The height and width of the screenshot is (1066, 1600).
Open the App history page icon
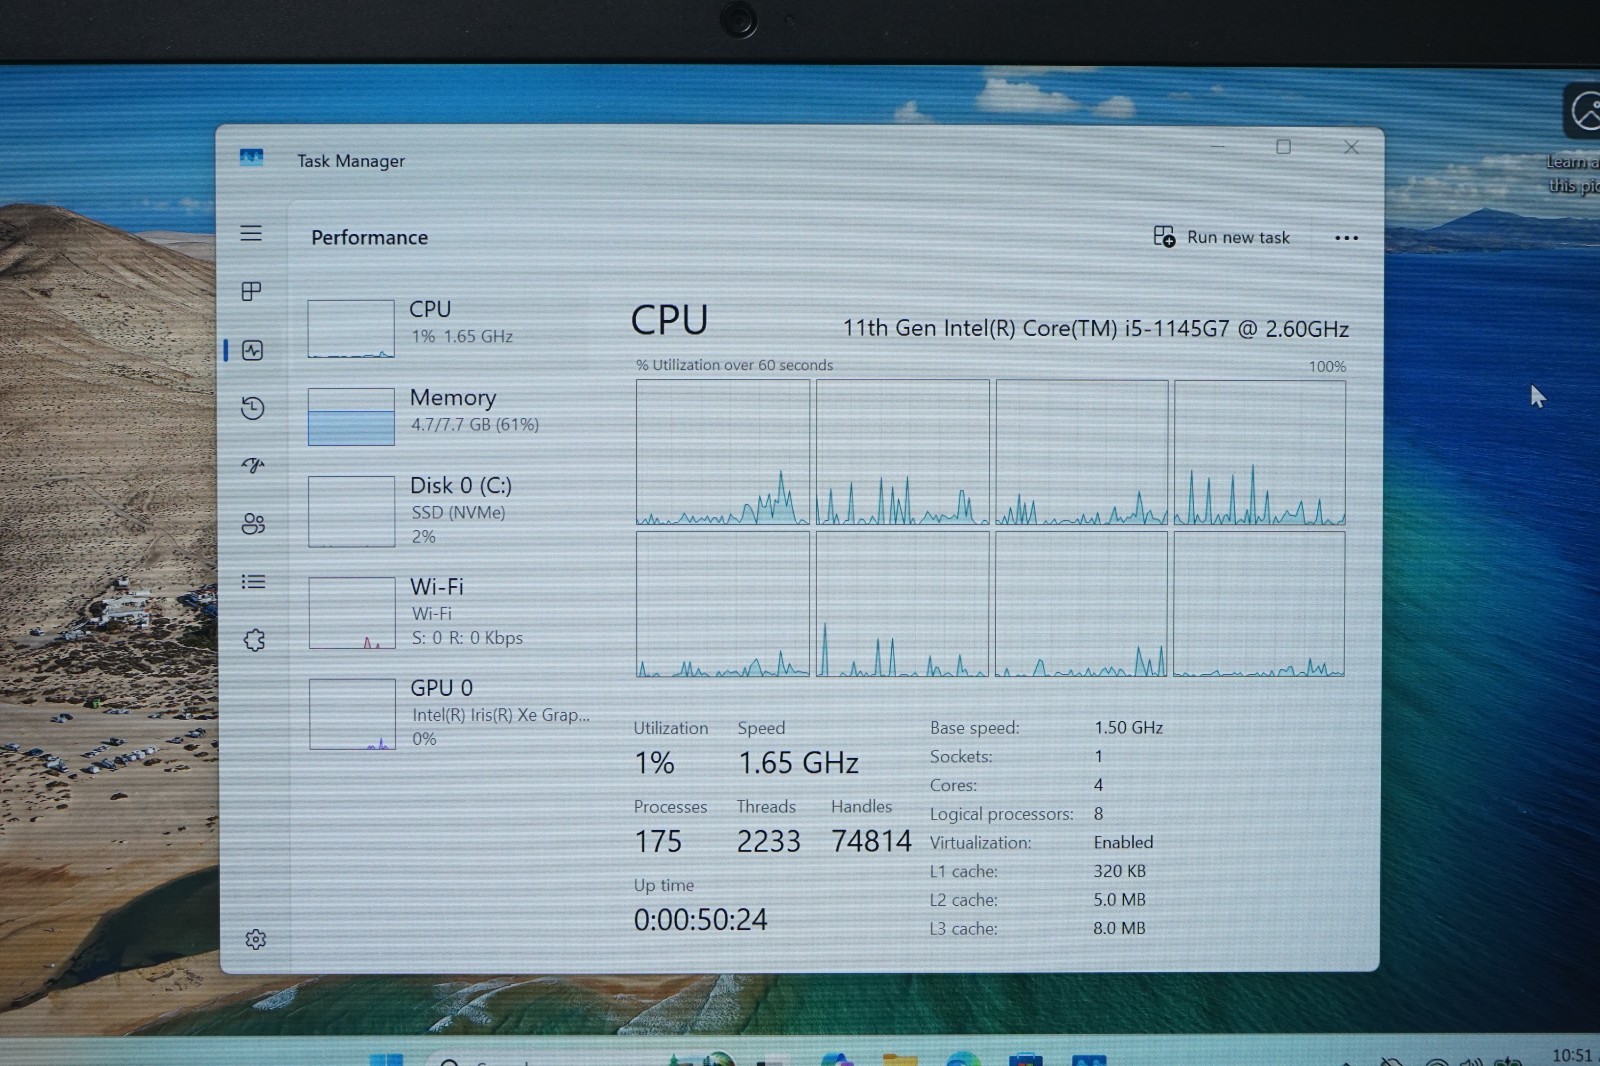point(252,408)
